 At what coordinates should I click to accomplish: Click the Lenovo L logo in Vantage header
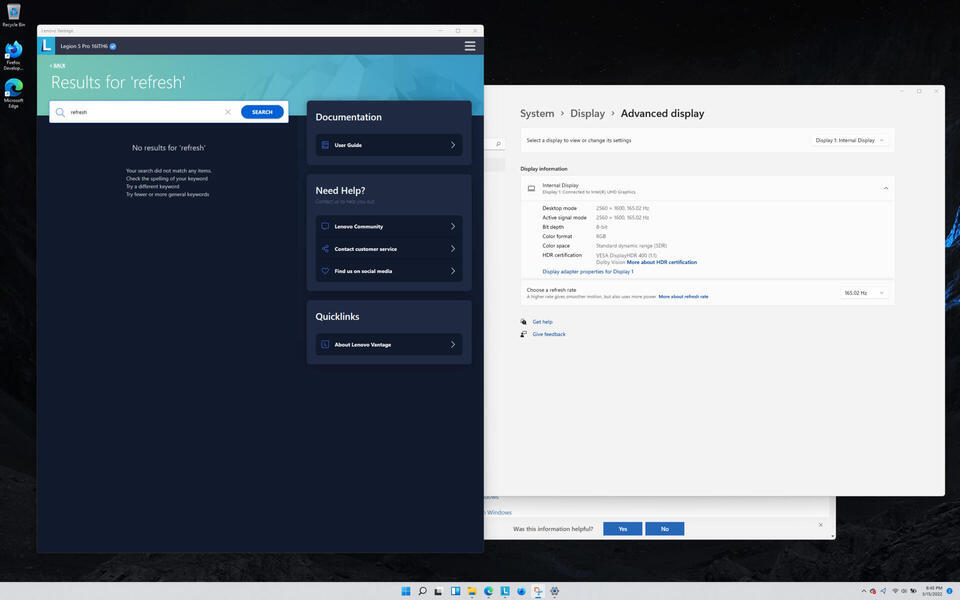46,46
